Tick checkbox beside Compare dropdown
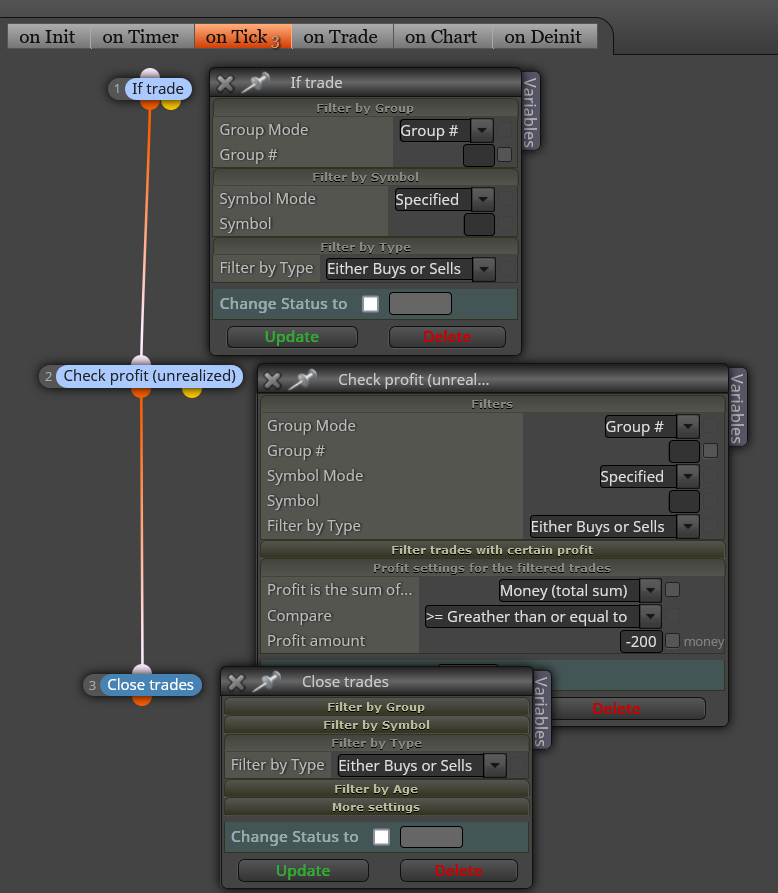 [x=673, y=615]
